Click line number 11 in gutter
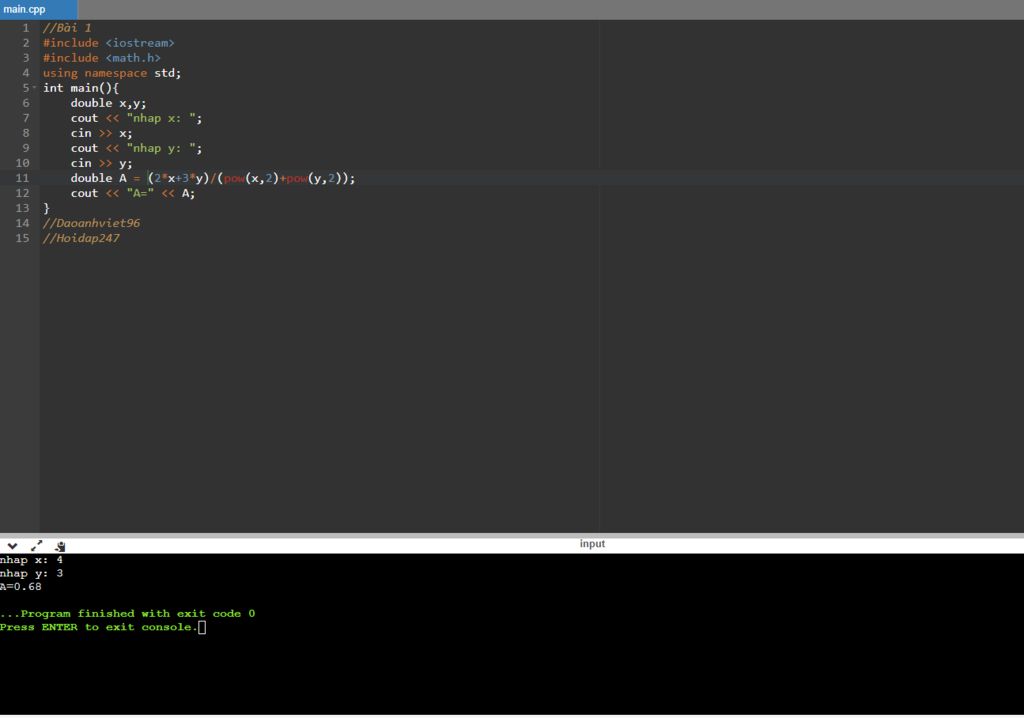 [x=22, y=178]
